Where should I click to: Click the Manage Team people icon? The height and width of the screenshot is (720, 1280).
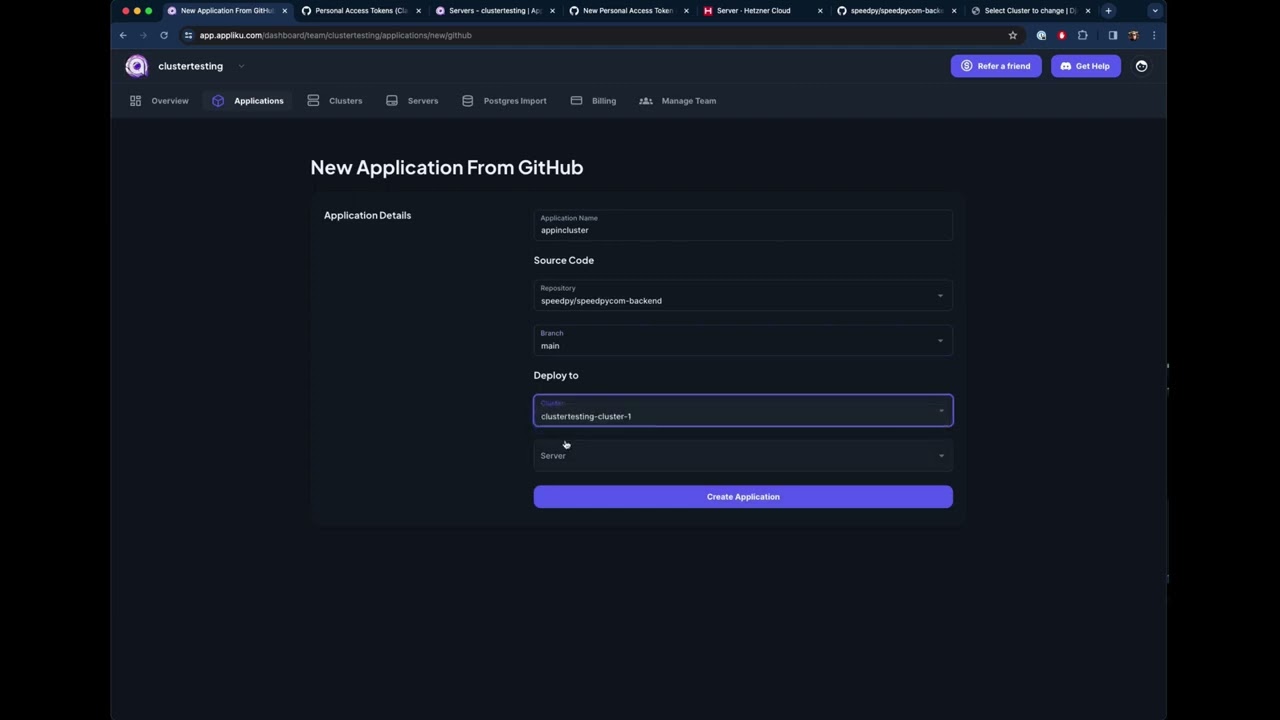click(646, 101)
